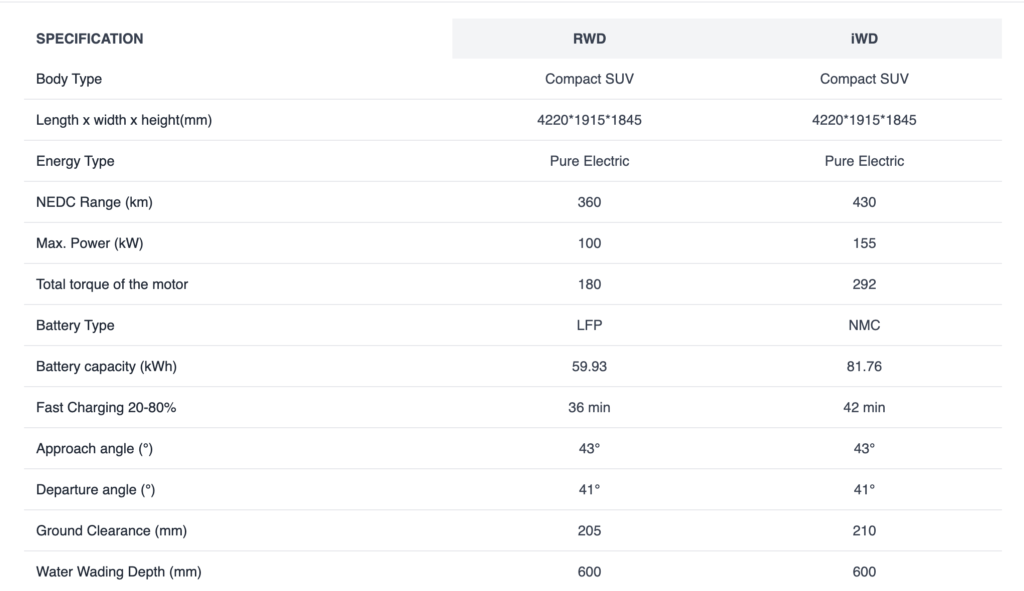Click the Ground Clearance (mm) row label

(x=111, y=530)
